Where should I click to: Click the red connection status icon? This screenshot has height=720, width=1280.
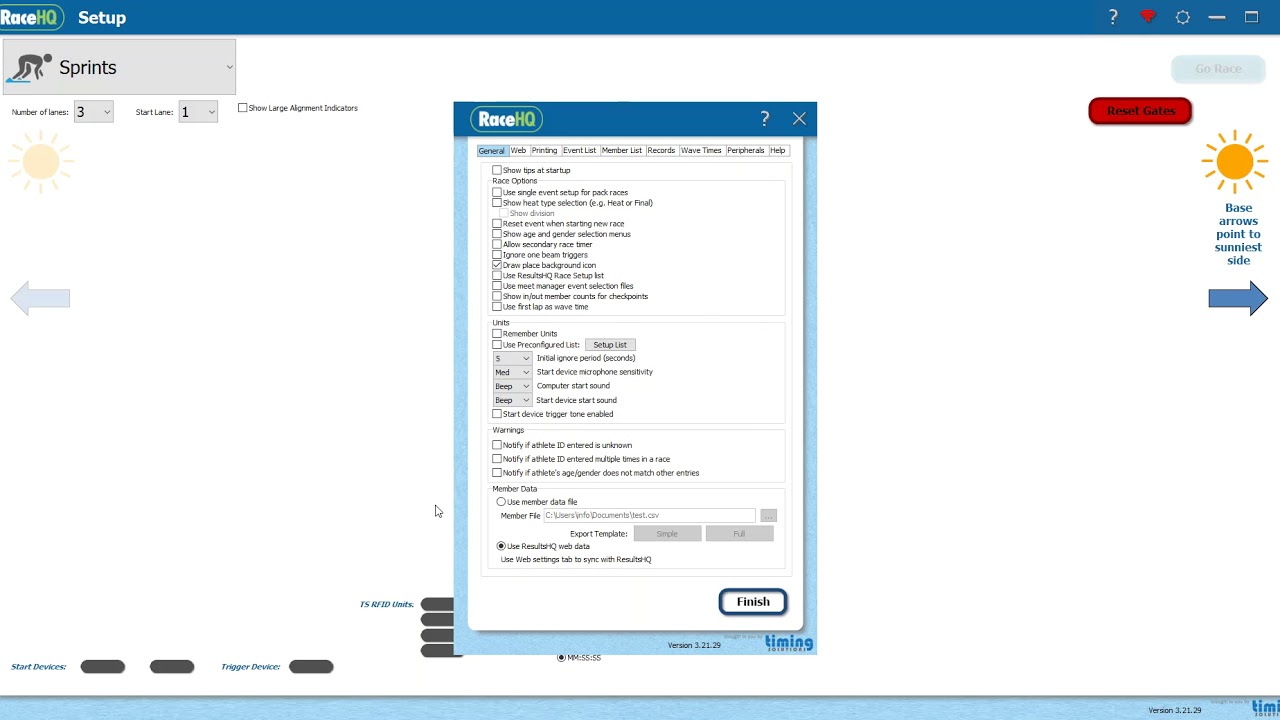pos(1148,17)
